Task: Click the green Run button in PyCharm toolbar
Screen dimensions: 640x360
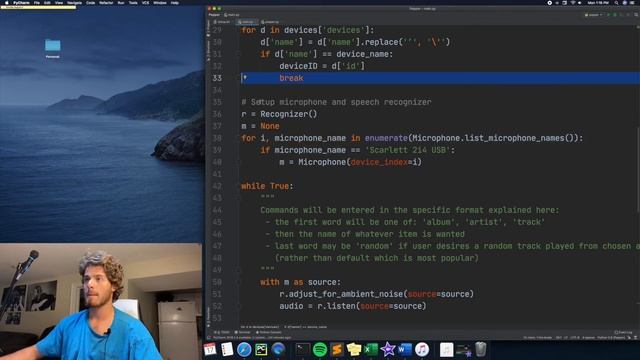Action: click(x=609, y=15)
